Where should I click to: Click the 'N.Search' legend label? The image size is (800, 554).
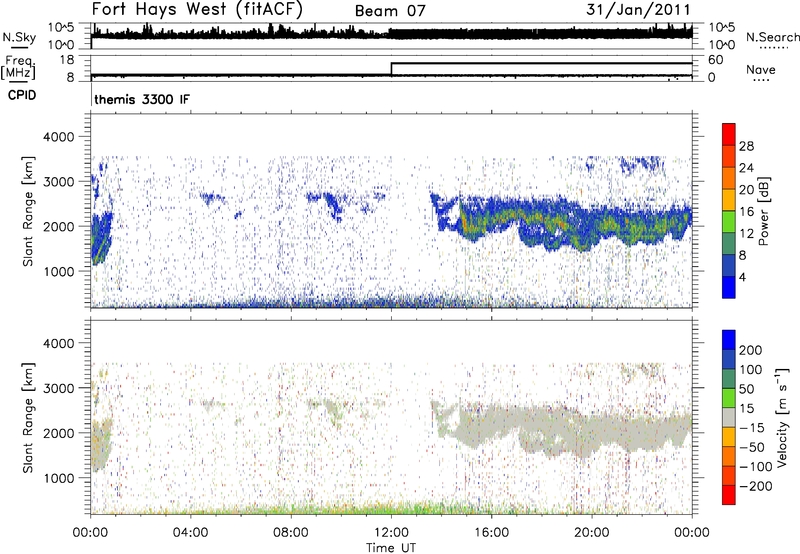point(772,37)
